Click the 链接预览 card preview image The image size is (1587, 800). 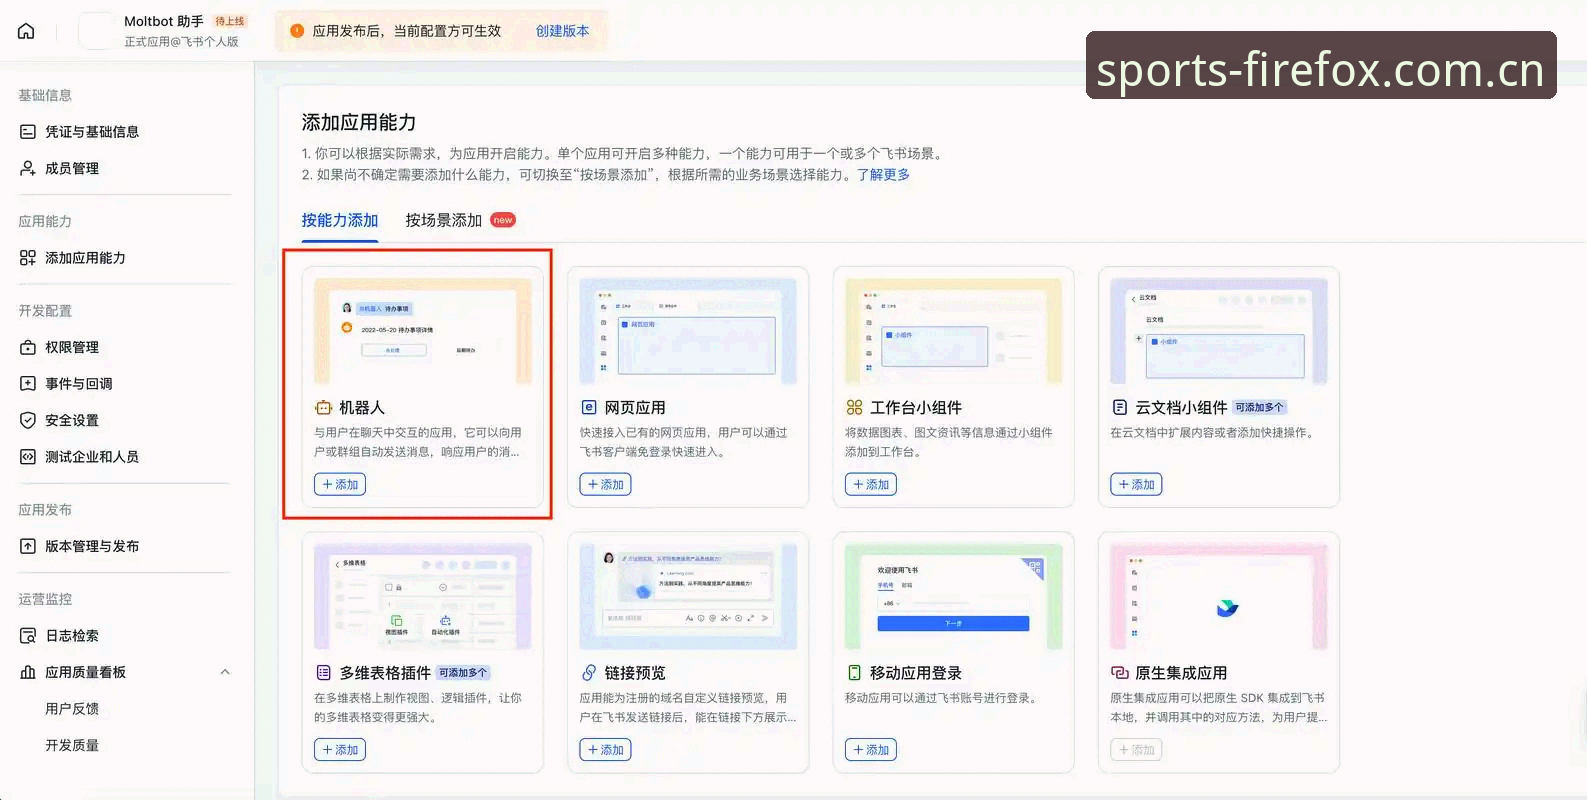coord(688,596)
